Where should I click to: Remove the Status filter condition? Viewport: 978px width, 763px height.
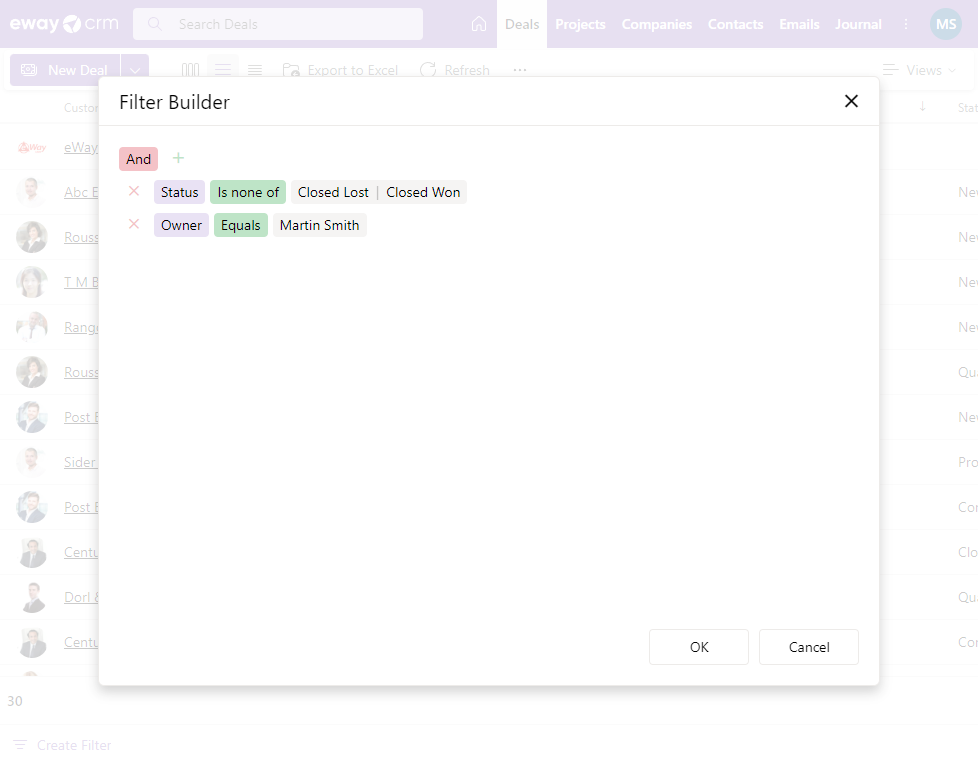133,192
